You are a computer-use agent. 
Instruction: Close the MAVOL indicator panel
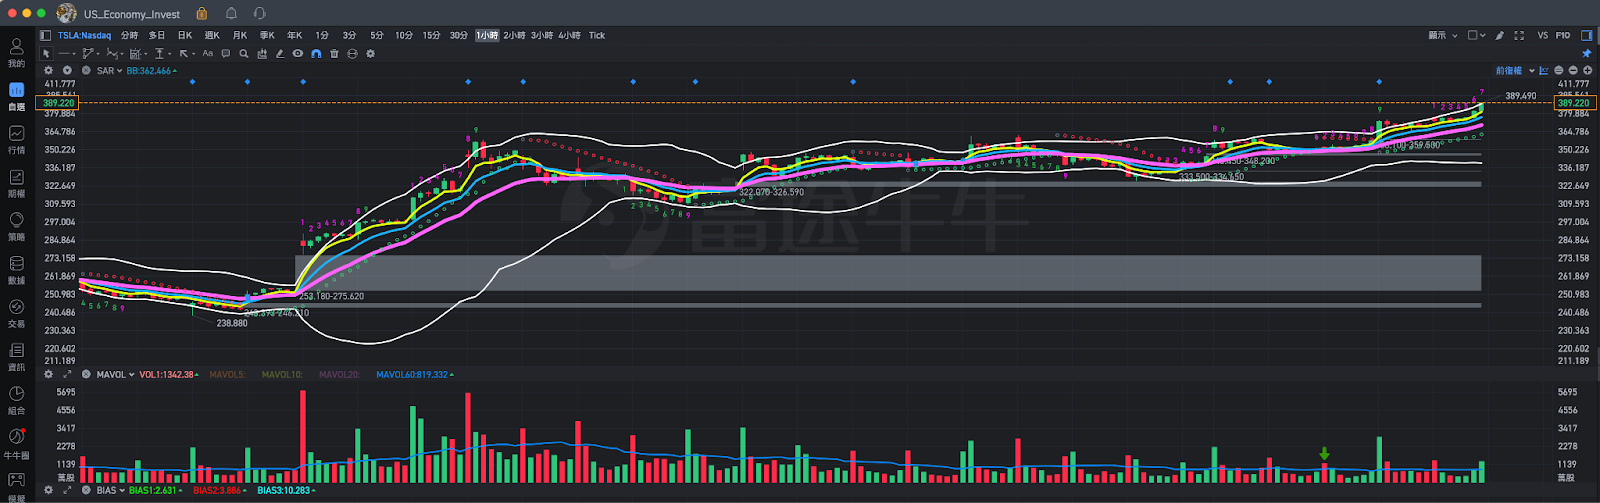tap(86, 374)
